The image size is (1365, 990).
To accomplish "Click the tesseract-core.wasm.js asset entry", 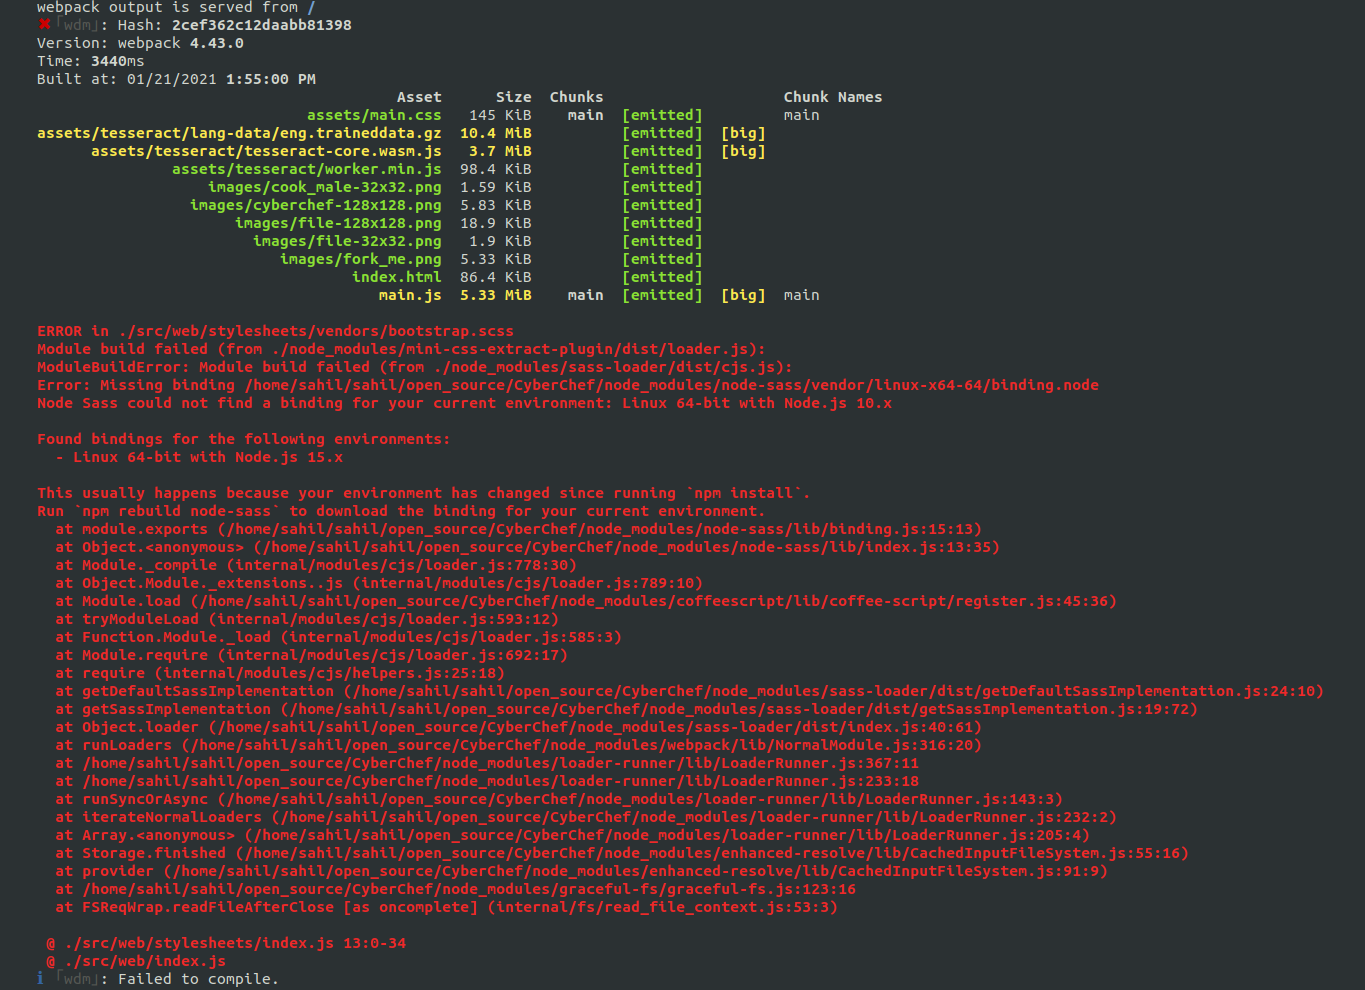I will [265, 150].
